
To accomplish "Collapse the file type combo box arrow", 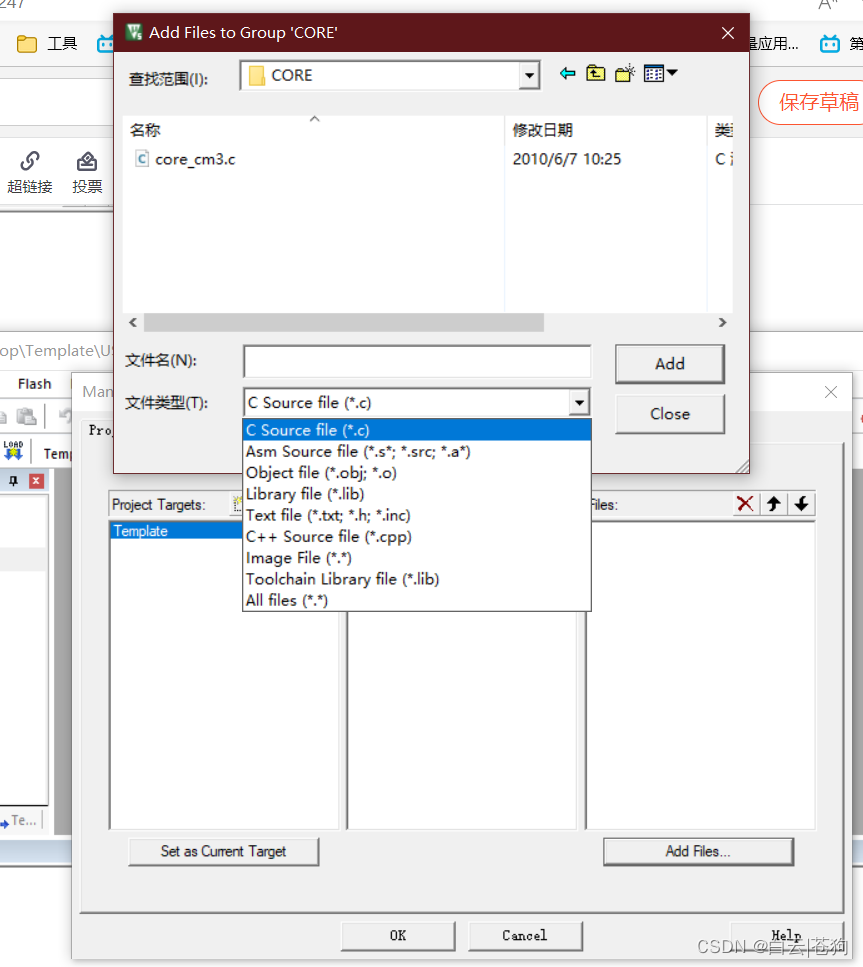I will point(579,403).
